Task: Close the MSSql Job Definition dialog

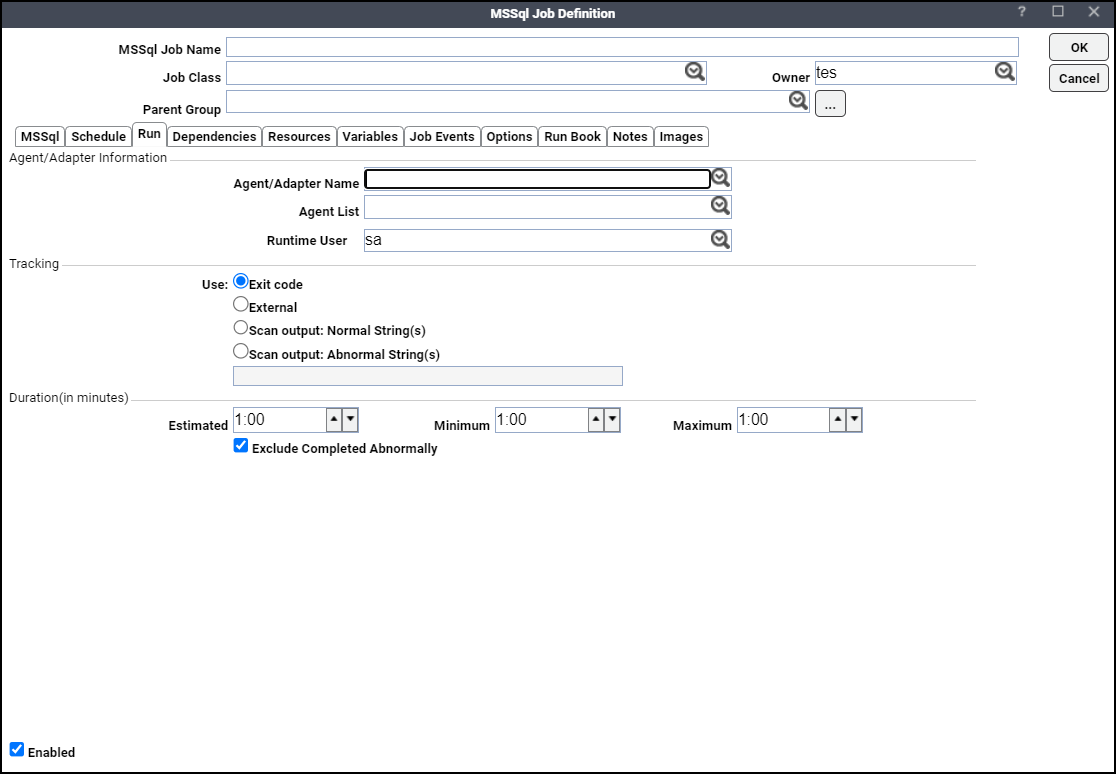Action: pyautogui.click(x=1094, y=12)
